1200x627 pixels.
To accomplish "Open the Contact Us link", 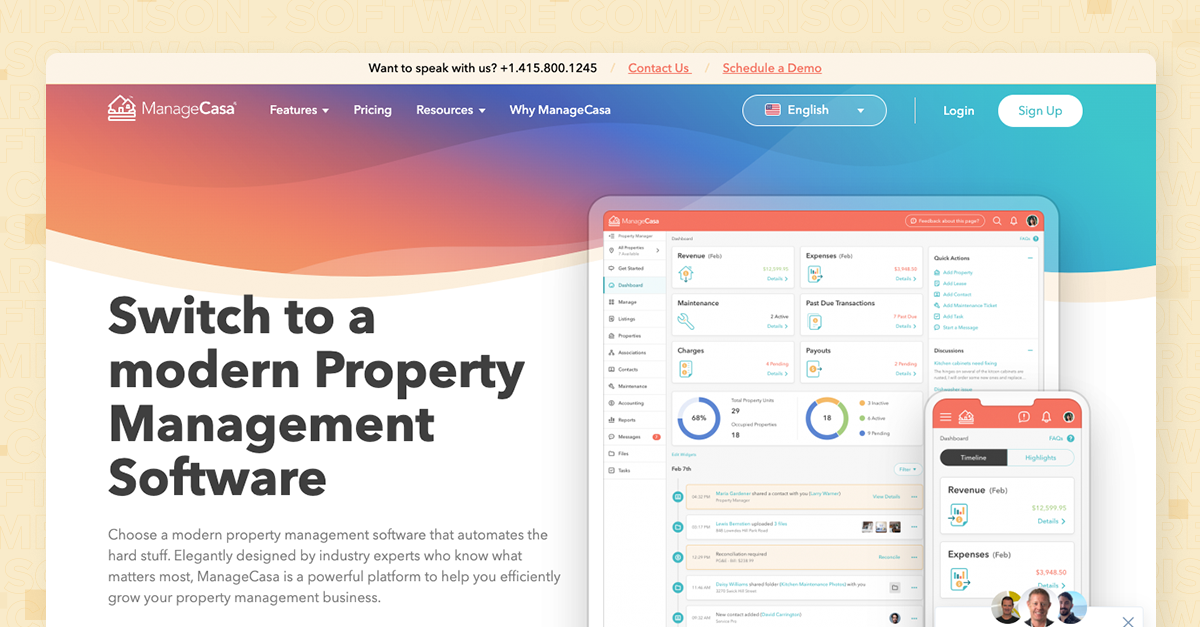I will pyautogui.click(x=658, y=68).
